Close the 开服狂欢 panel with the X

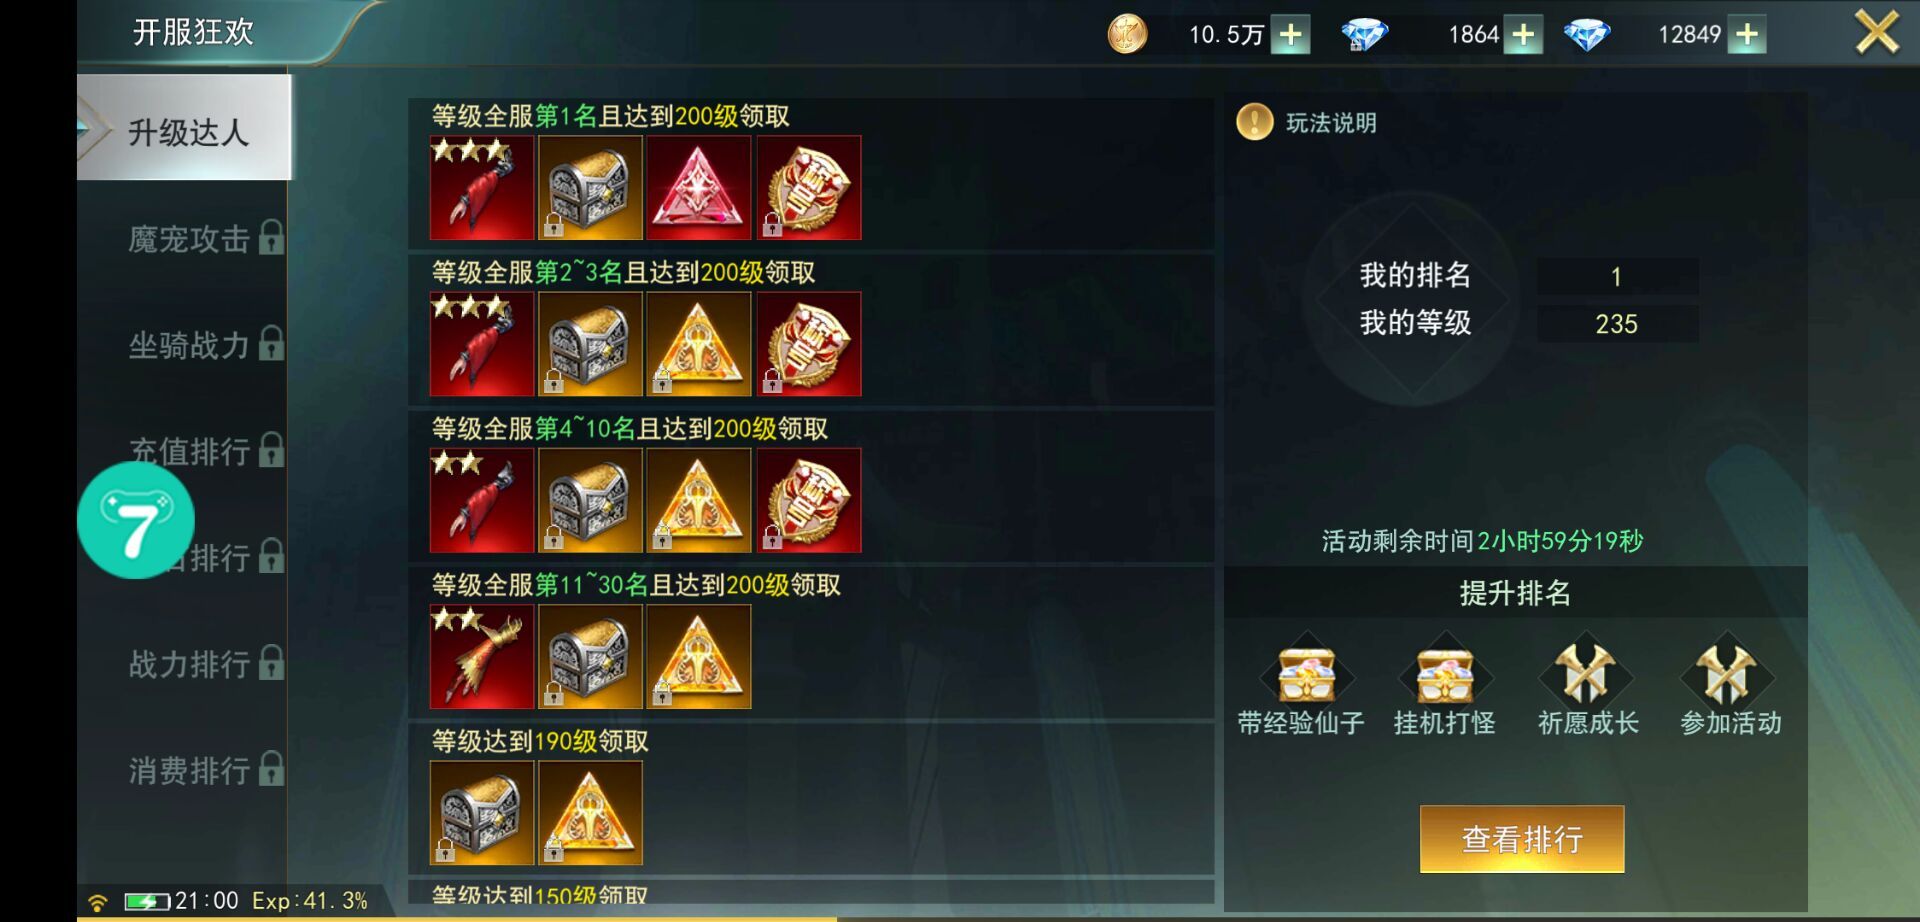point(1877,33)
